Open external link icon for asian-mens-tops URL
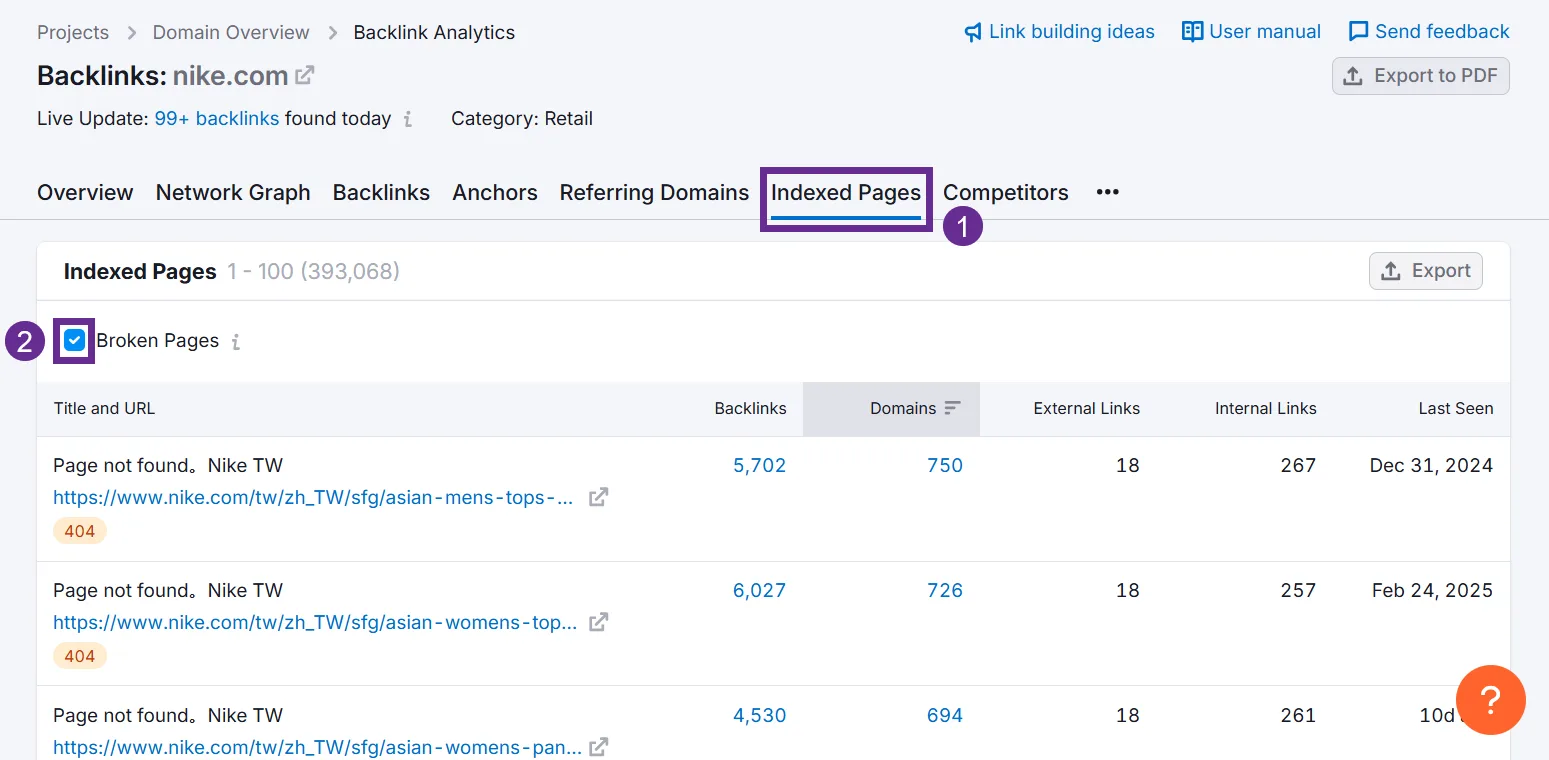1549x760 pixels. (x=598, y=497)
